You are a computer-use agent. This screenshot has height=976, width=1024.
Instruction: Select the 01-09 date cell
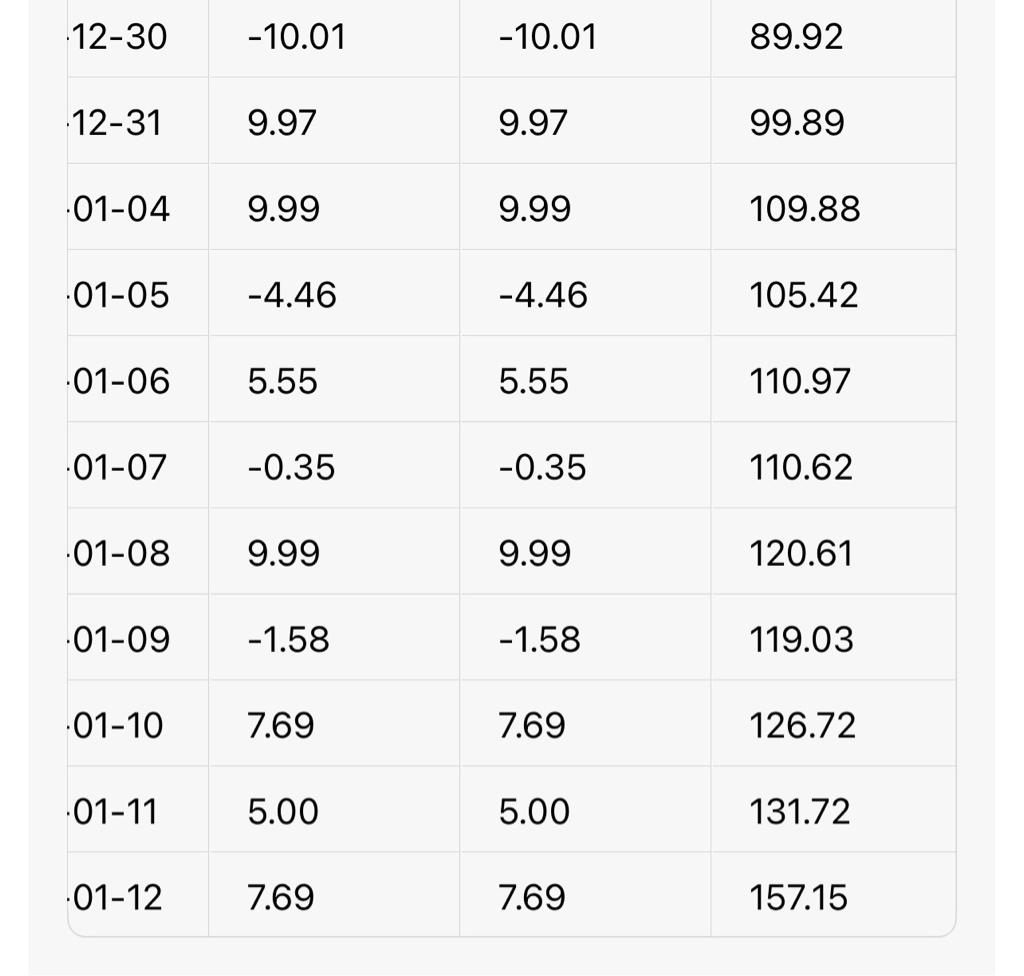click(121, 639)
